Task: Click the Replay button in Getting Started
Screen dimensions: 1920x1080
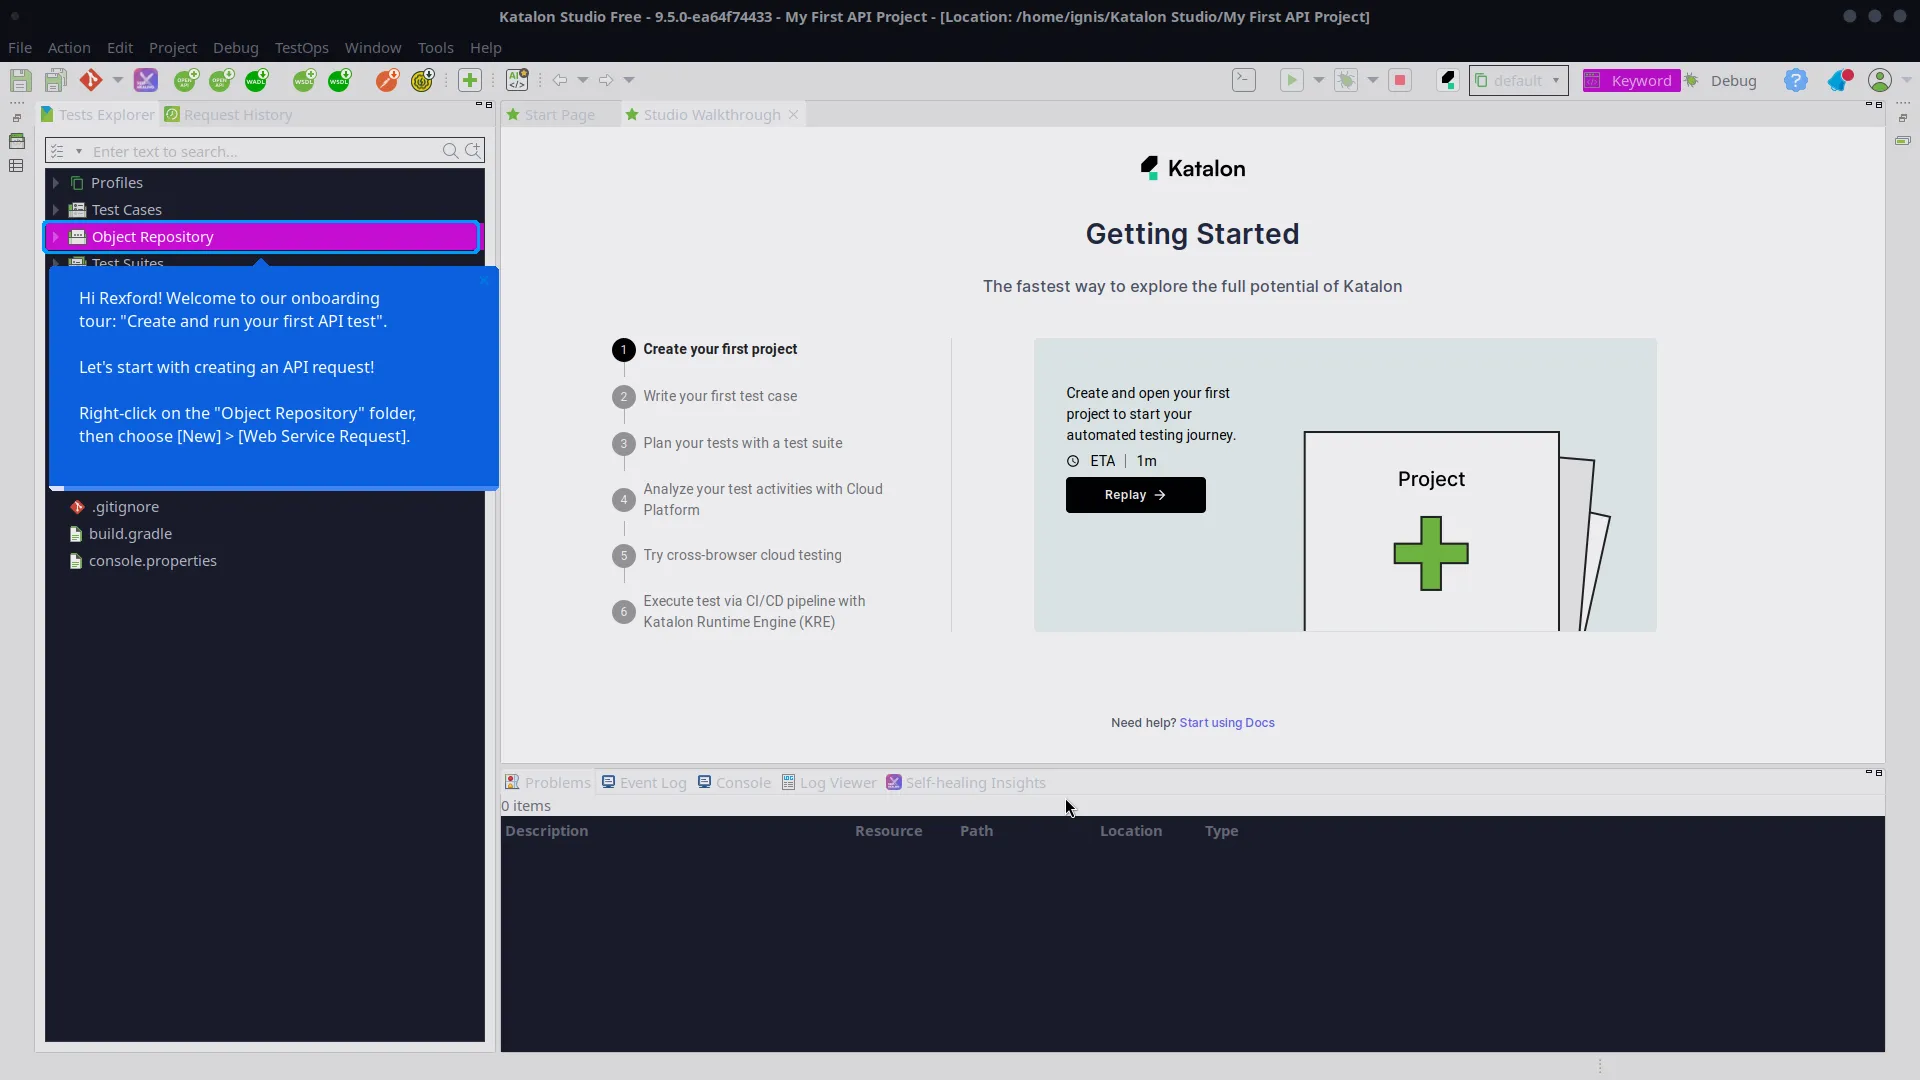Action: [1136, 495]
